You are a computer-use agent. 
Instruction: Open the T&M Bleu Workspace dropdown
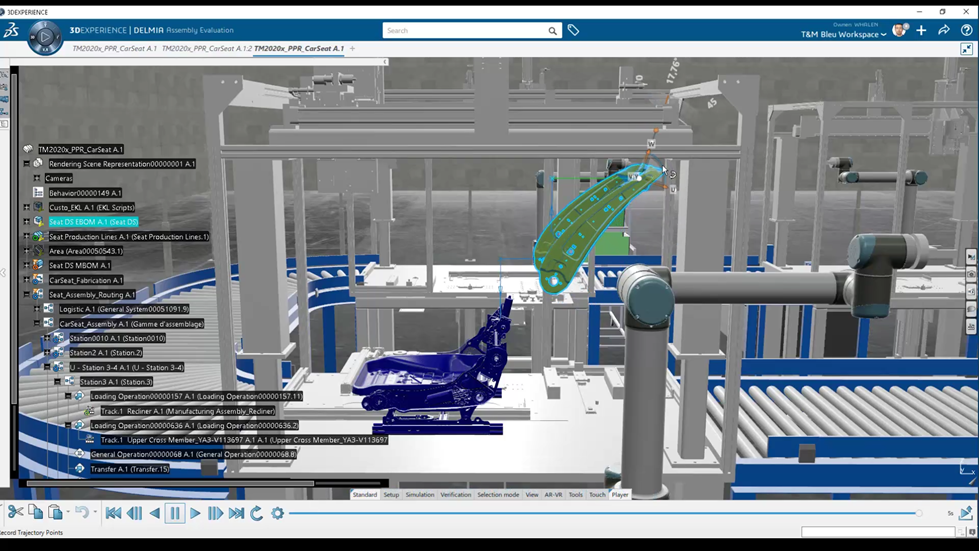coord(844,34)
